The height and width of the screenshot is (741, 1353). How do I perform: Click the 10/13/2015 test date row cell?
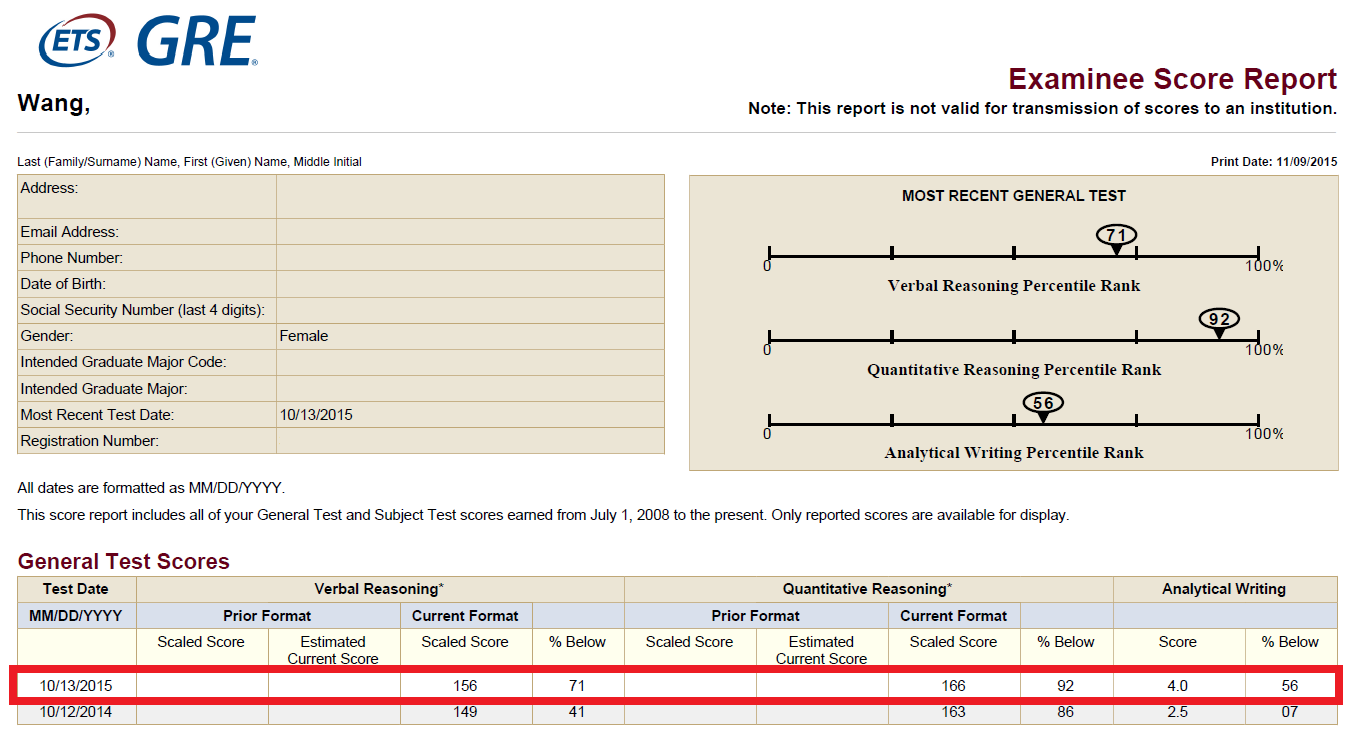76,686
